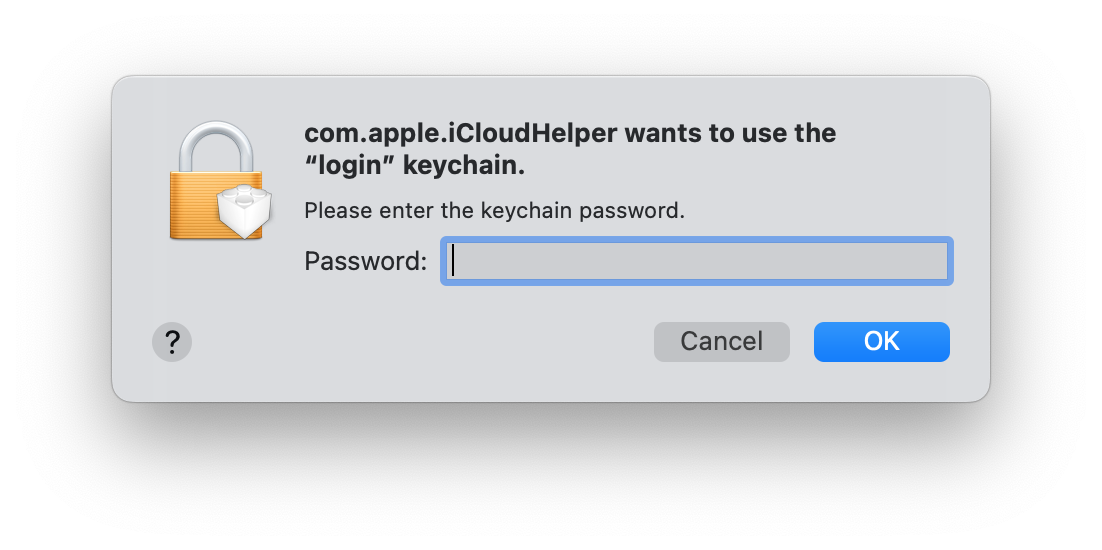This screenshot has width=1102, height=550.
Task: Click the orange padlock icon
Action: (x=218, y=181)
